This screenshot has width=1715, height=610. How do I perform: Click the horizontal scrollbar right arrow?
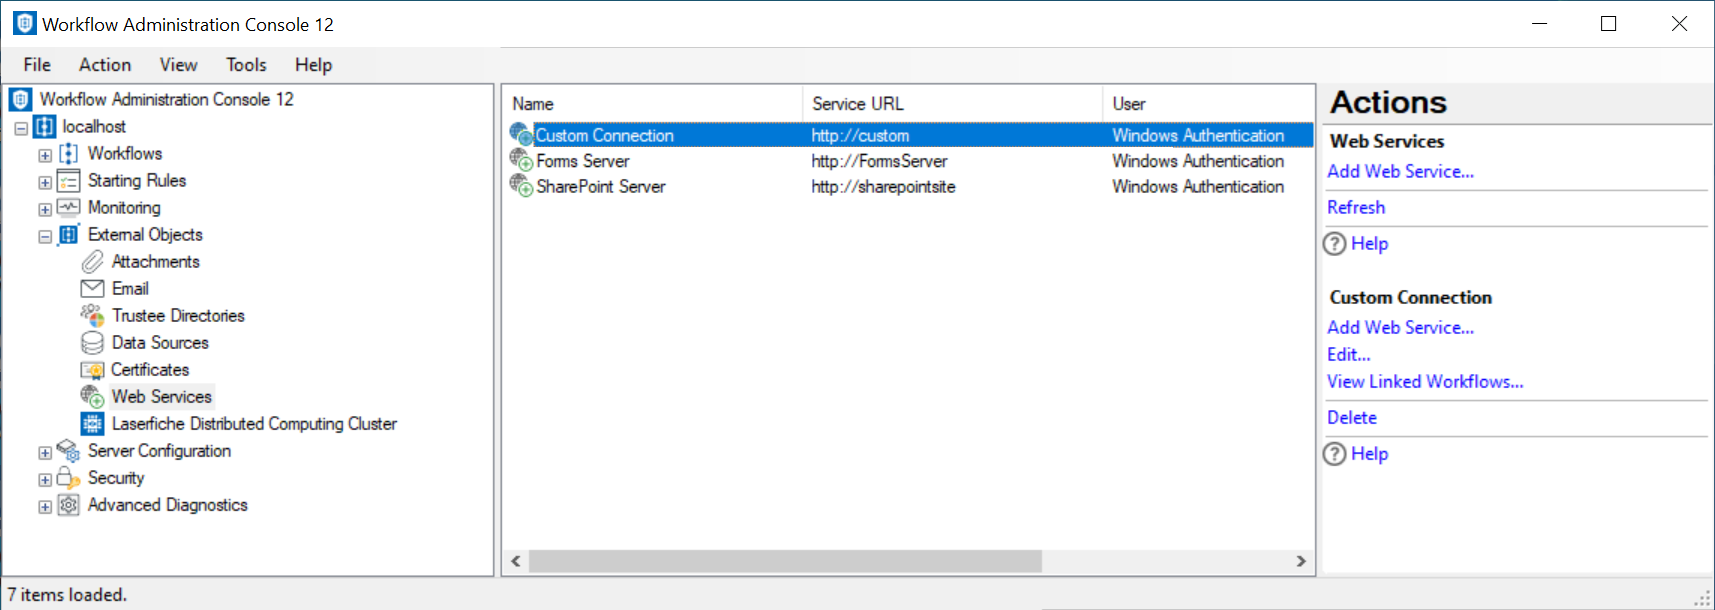coord(1301,561)
